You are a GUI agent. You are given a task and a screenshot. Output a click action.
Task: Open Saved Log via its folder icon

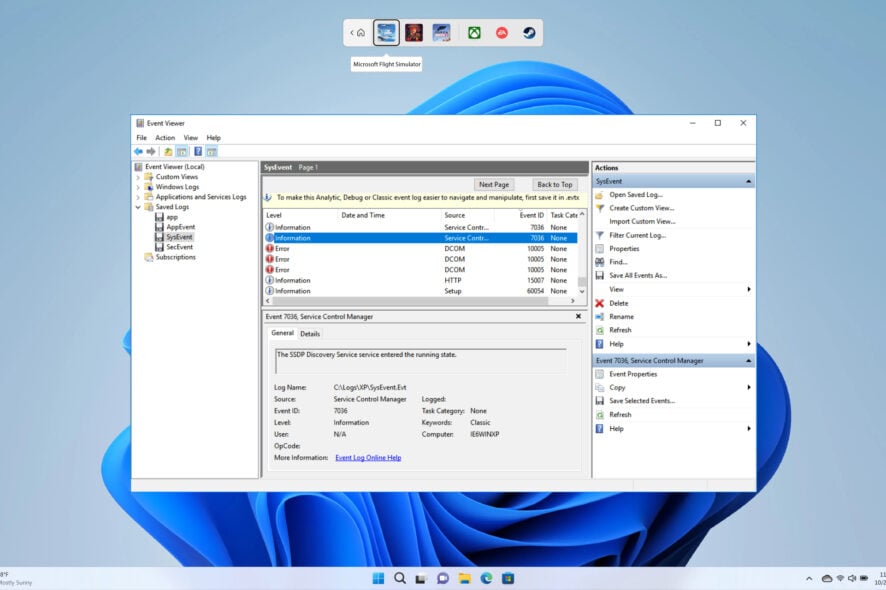(600, 195)
